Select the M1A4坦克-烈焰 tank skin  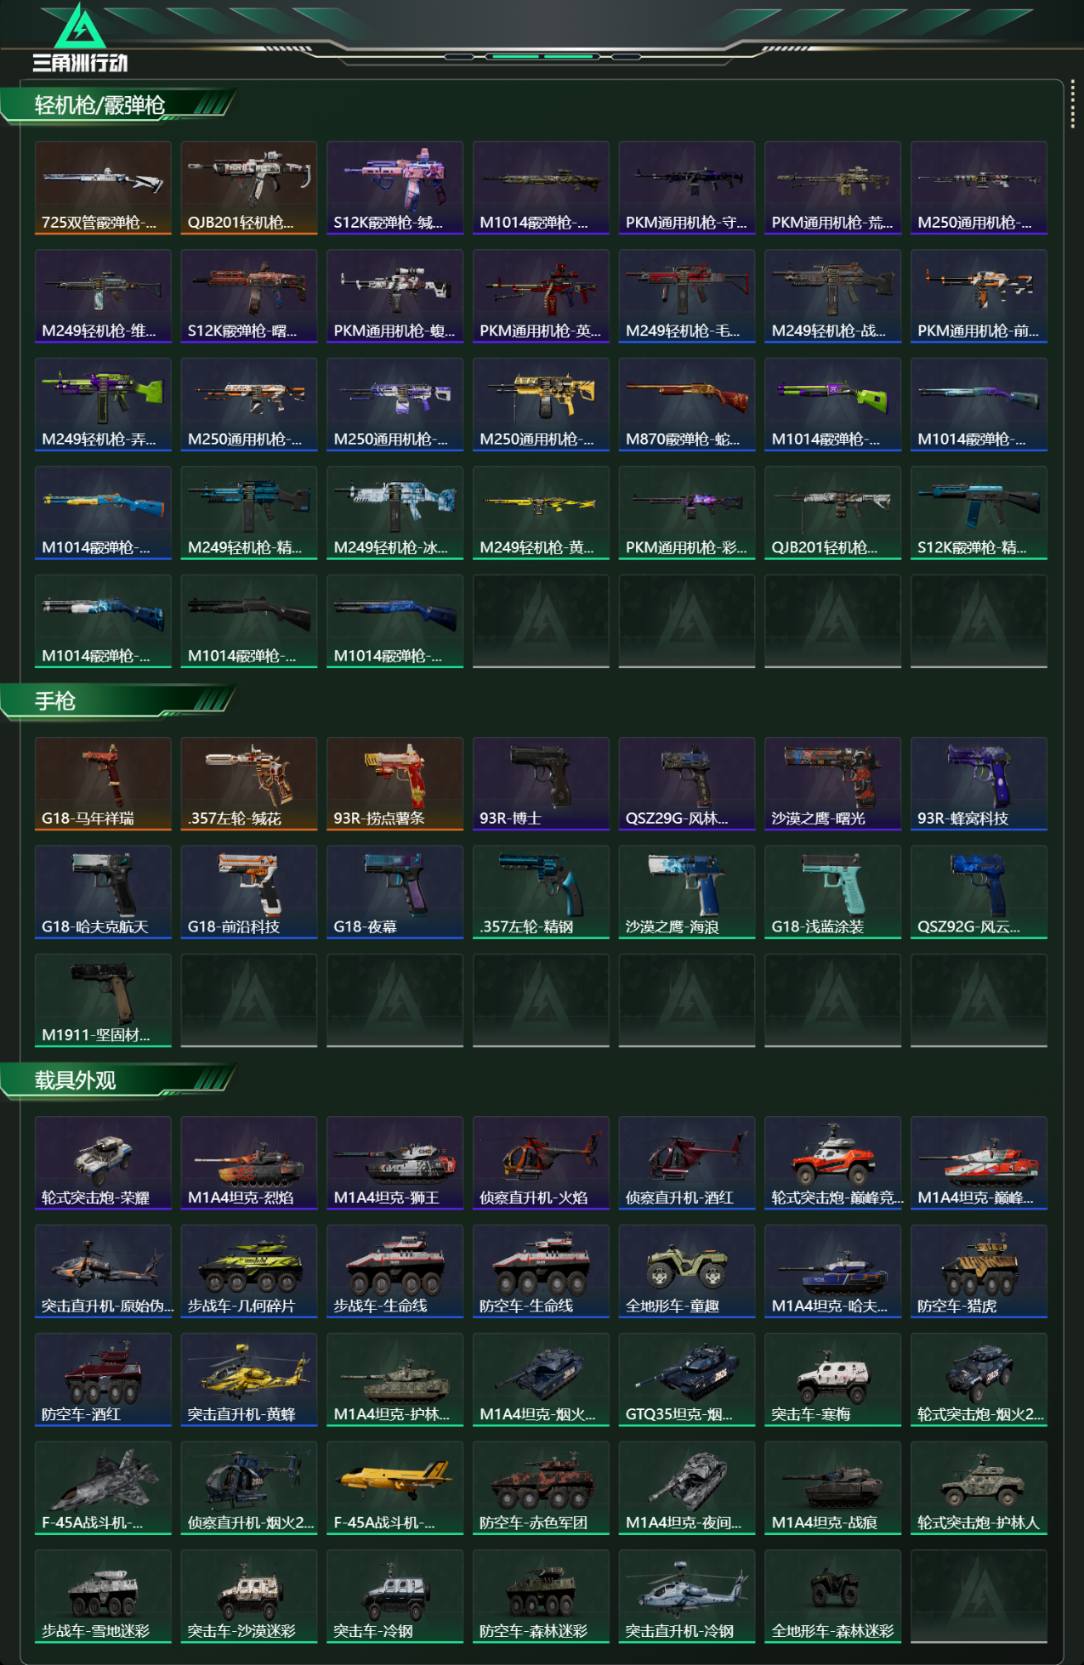(249, 1163)
